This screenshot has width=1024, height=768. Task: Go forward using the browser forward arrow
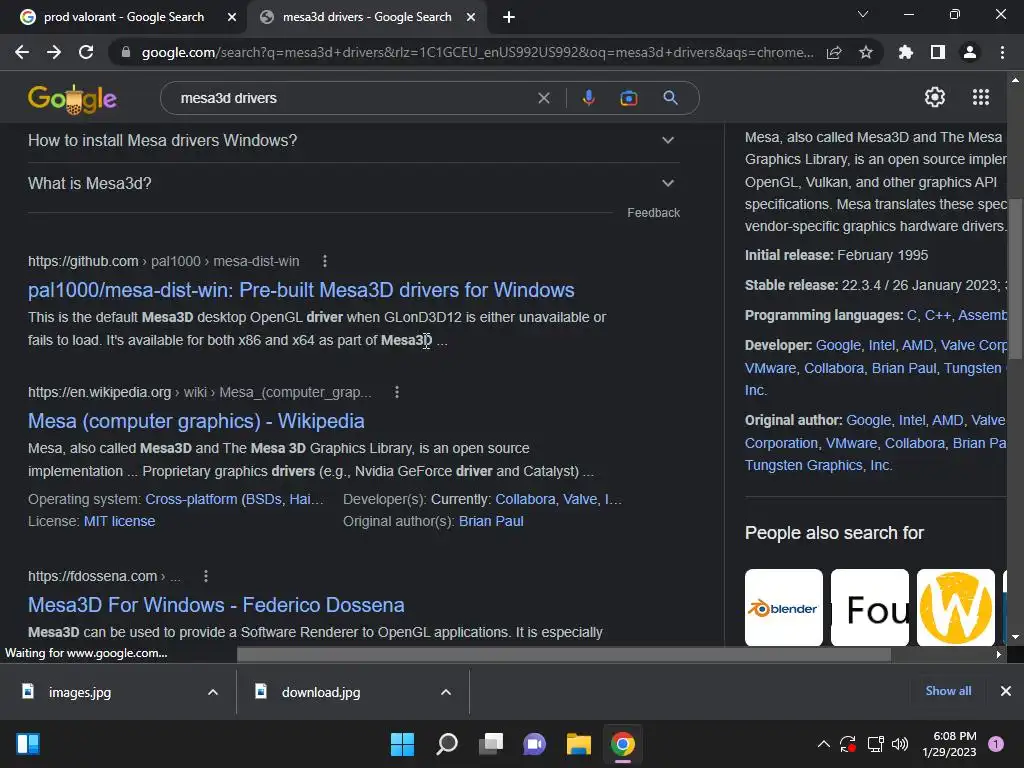point(54,52)
